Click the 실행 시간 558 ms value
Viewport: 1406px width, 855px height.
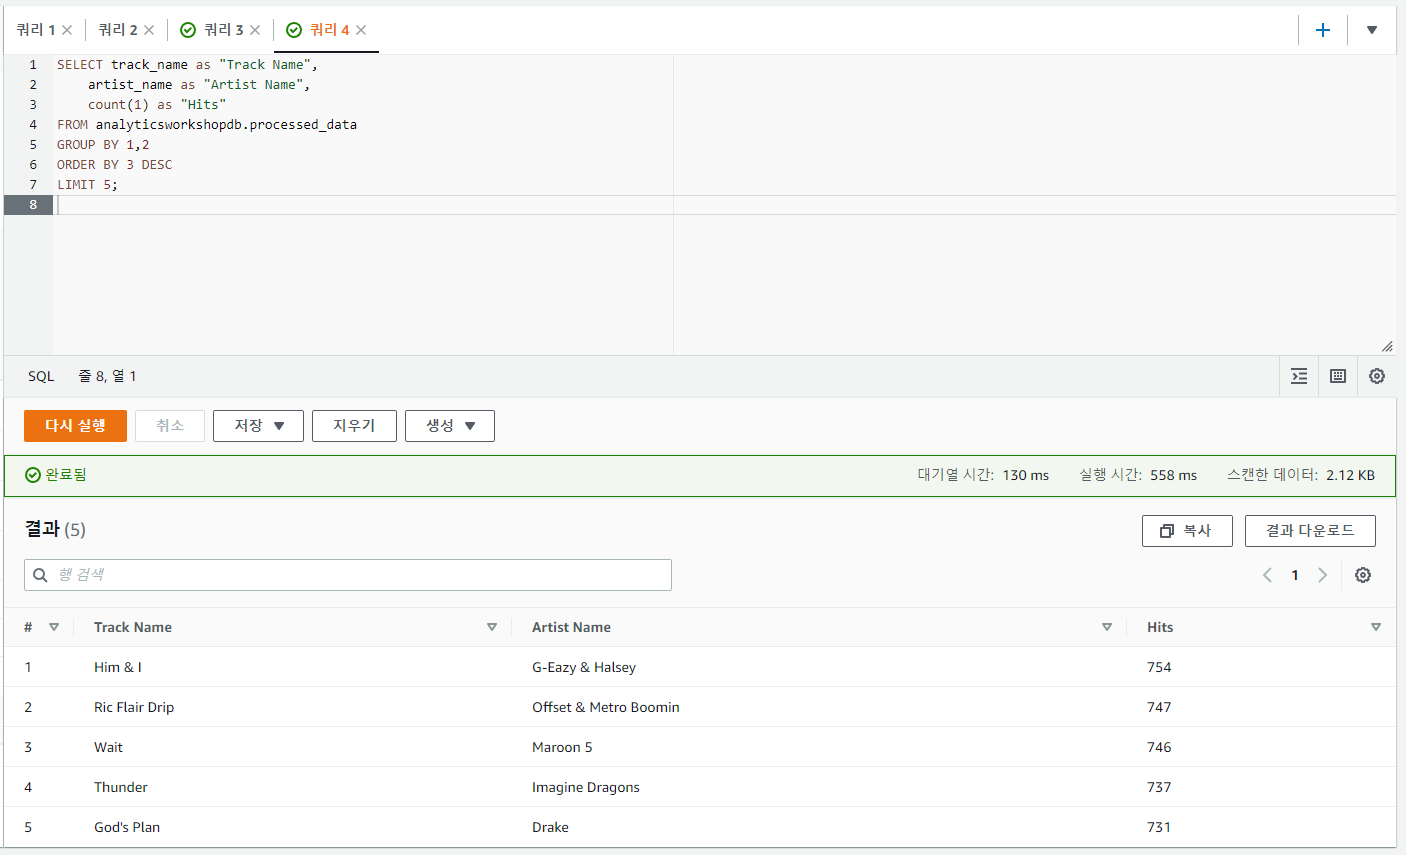click(1173, 475)
